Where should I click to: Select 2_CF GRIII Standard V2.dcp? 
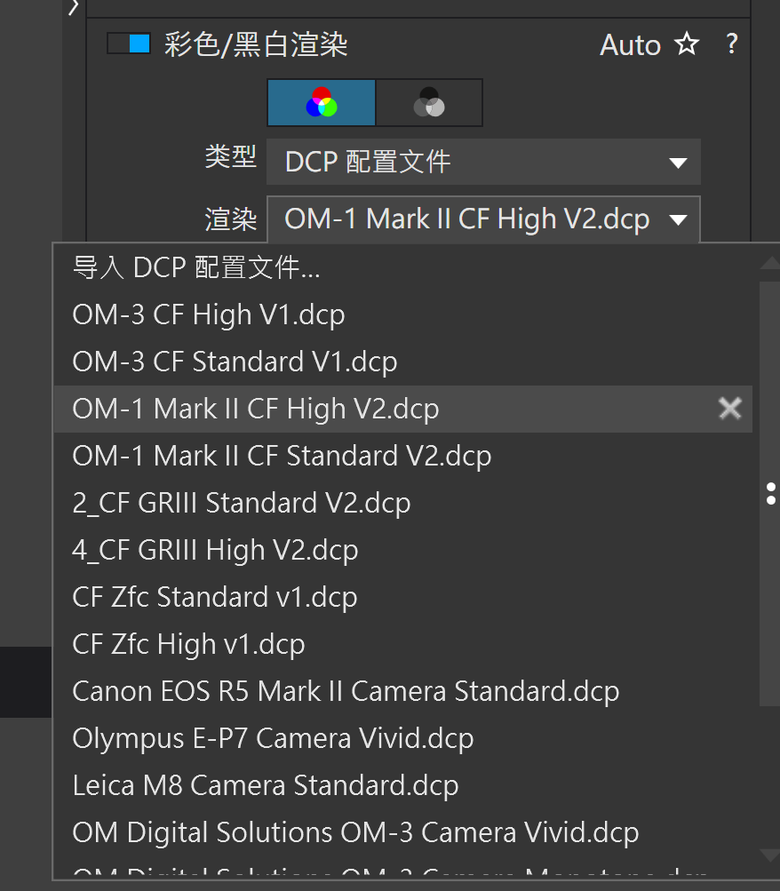(x=403, y=503)
